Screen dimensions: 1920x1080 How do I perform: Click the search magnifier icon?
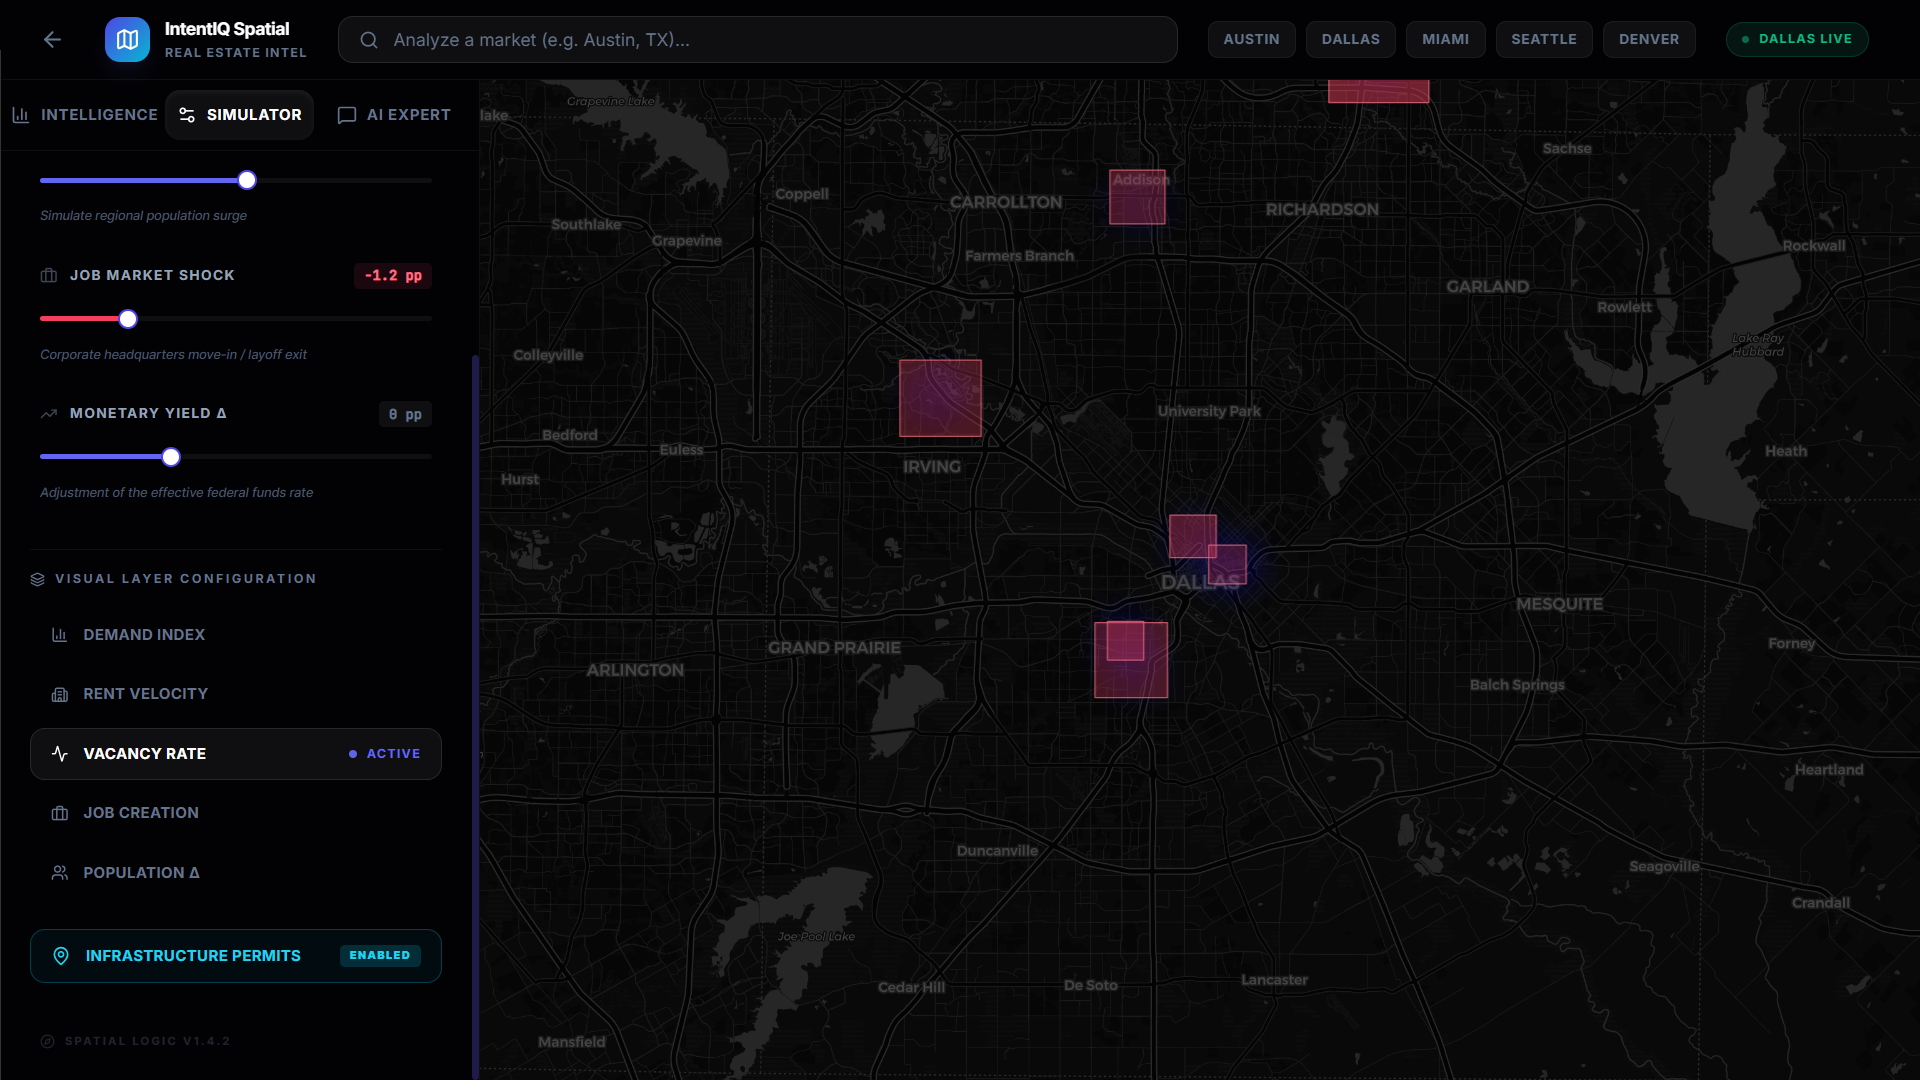(x=369, y=40)
